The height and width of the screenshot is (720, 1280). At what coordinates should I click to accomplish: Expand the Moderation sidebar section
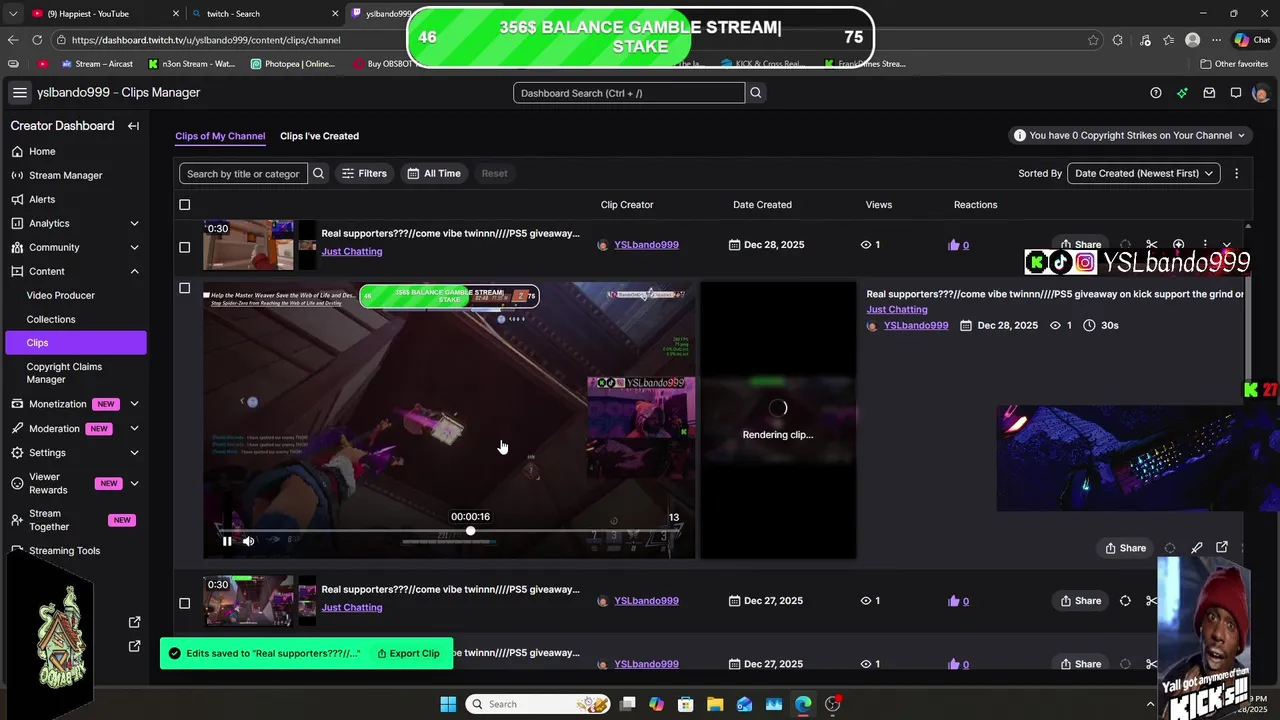134,428
